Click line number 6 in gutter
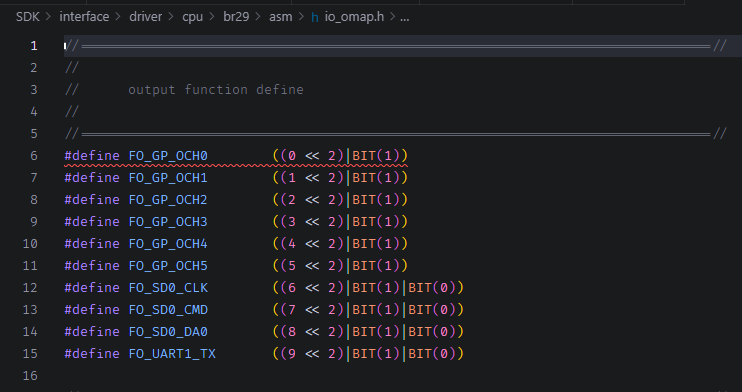 pos(34,156)
